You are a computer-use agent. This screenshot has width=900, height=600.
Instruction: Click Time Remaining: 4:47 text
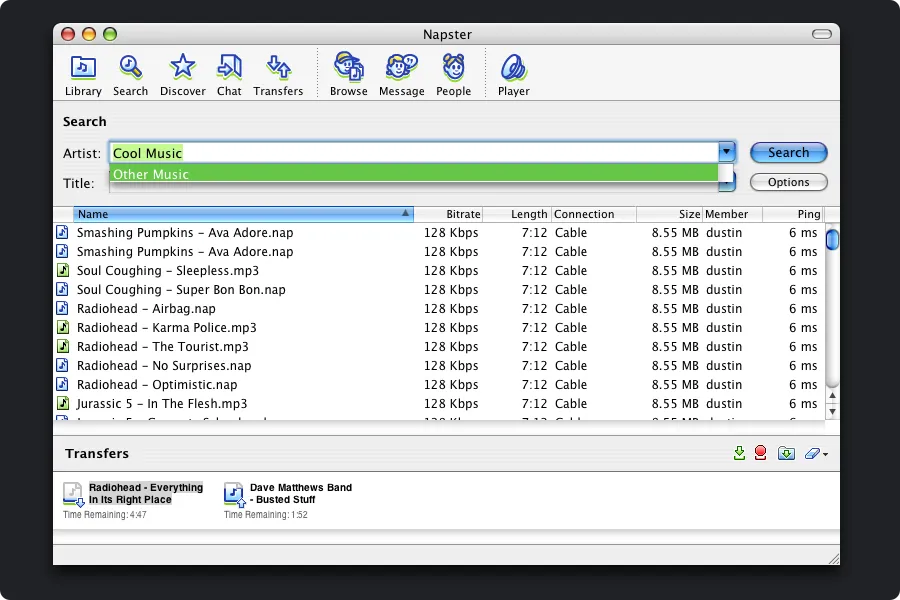click(x=104, y=514)
